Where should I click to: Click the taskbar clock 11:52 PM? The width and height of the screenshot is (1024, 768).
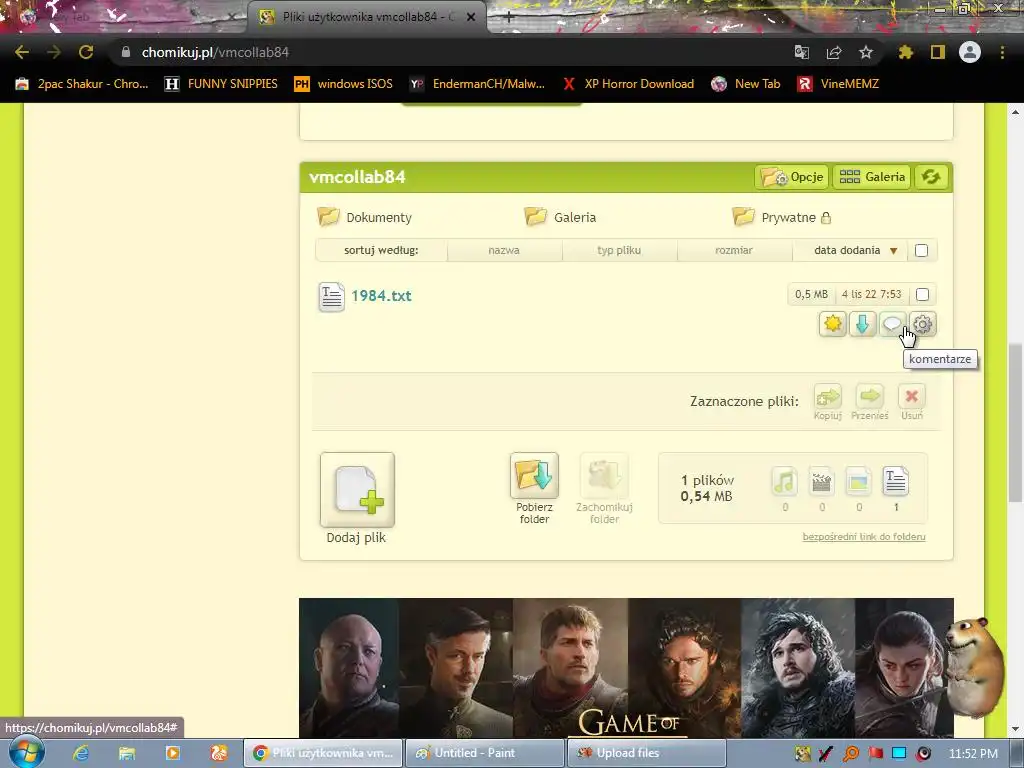[973, 754]
